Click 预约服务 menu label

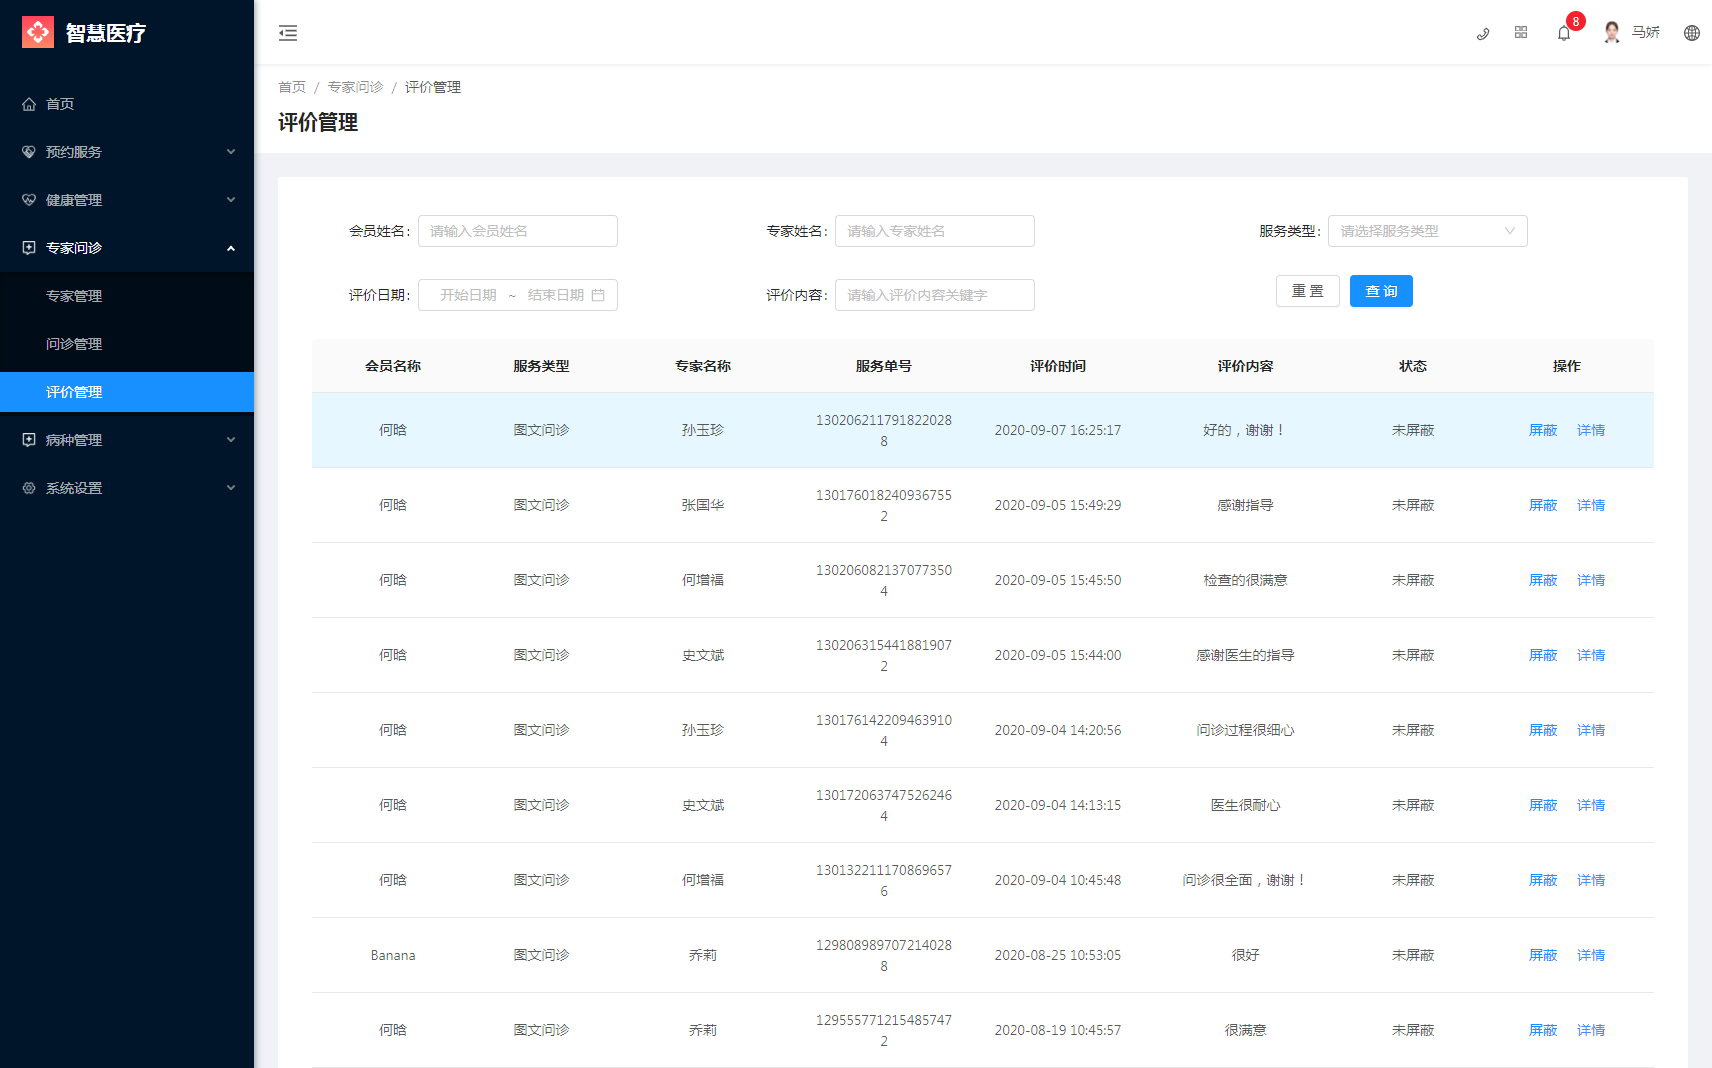[74, 152]
